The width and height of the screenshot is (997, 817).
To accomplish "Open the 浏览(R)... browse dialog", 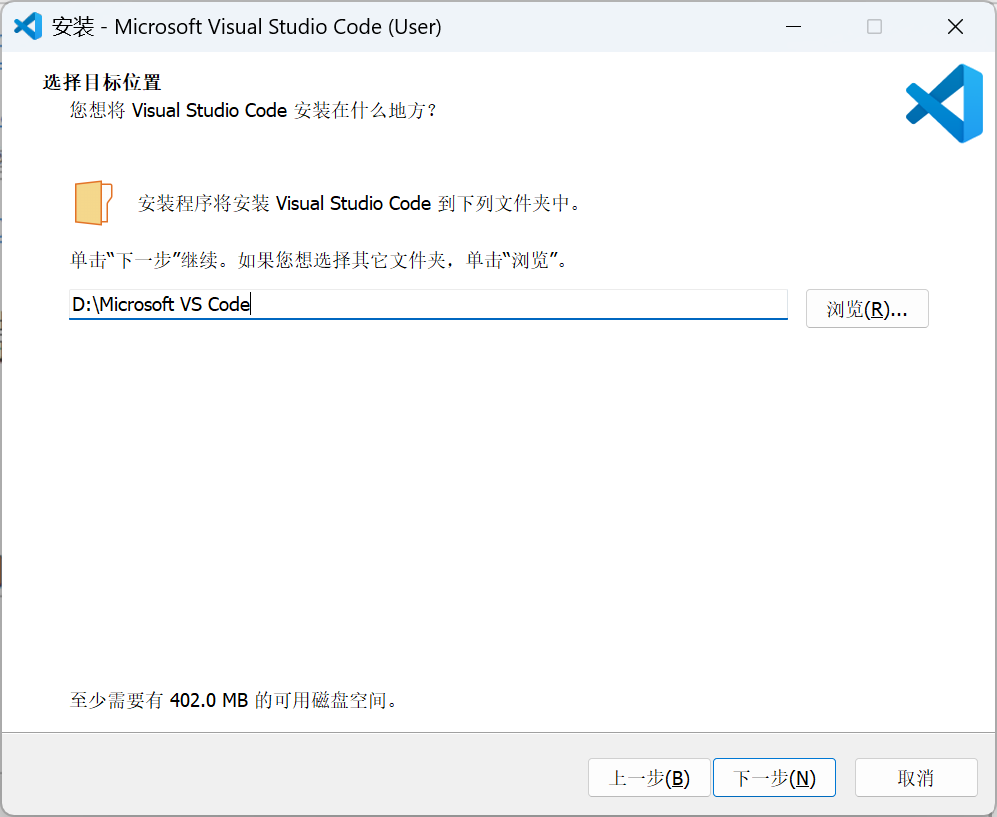I will click(x=867, y=309).
